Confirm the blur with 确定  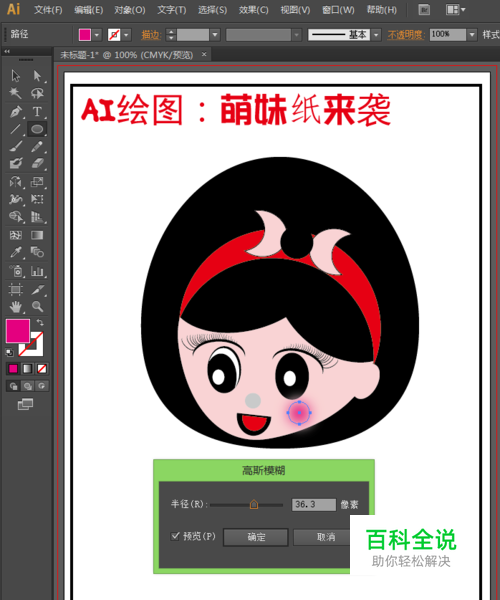coord(256,537)
